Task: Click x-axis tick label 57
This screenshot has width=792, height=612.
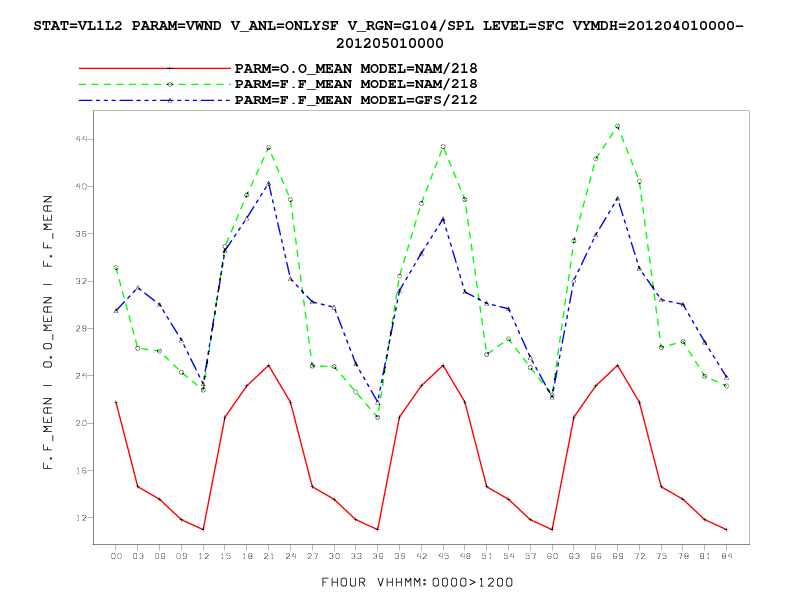Action: pyautogui.click(x=530, y=556)
